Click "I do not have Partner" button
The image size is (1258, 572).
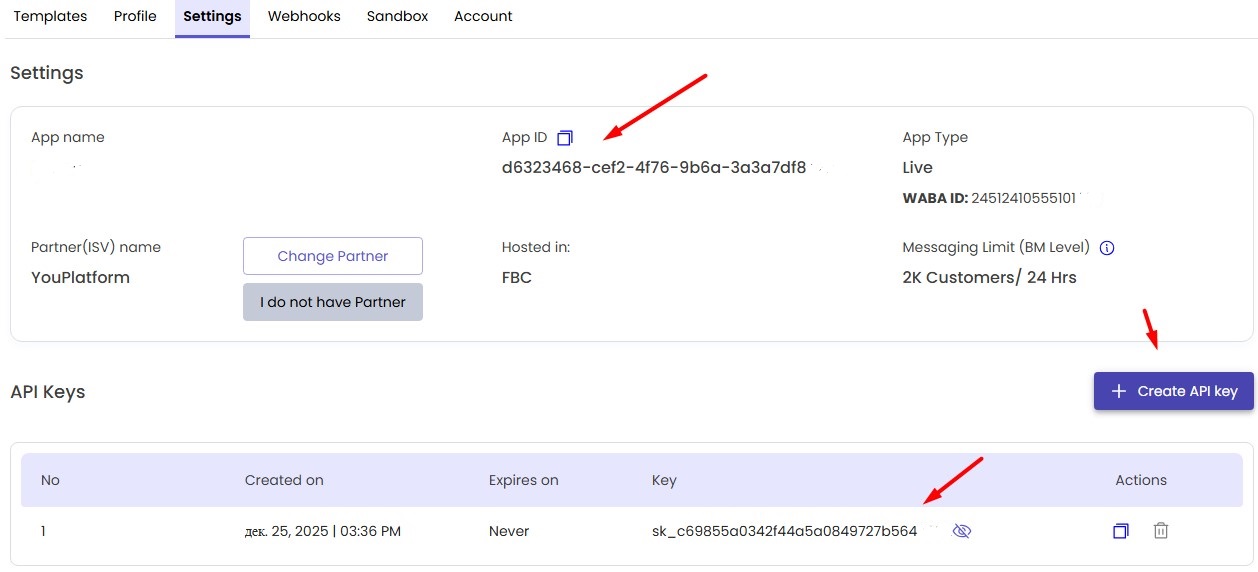pos(333,302)
